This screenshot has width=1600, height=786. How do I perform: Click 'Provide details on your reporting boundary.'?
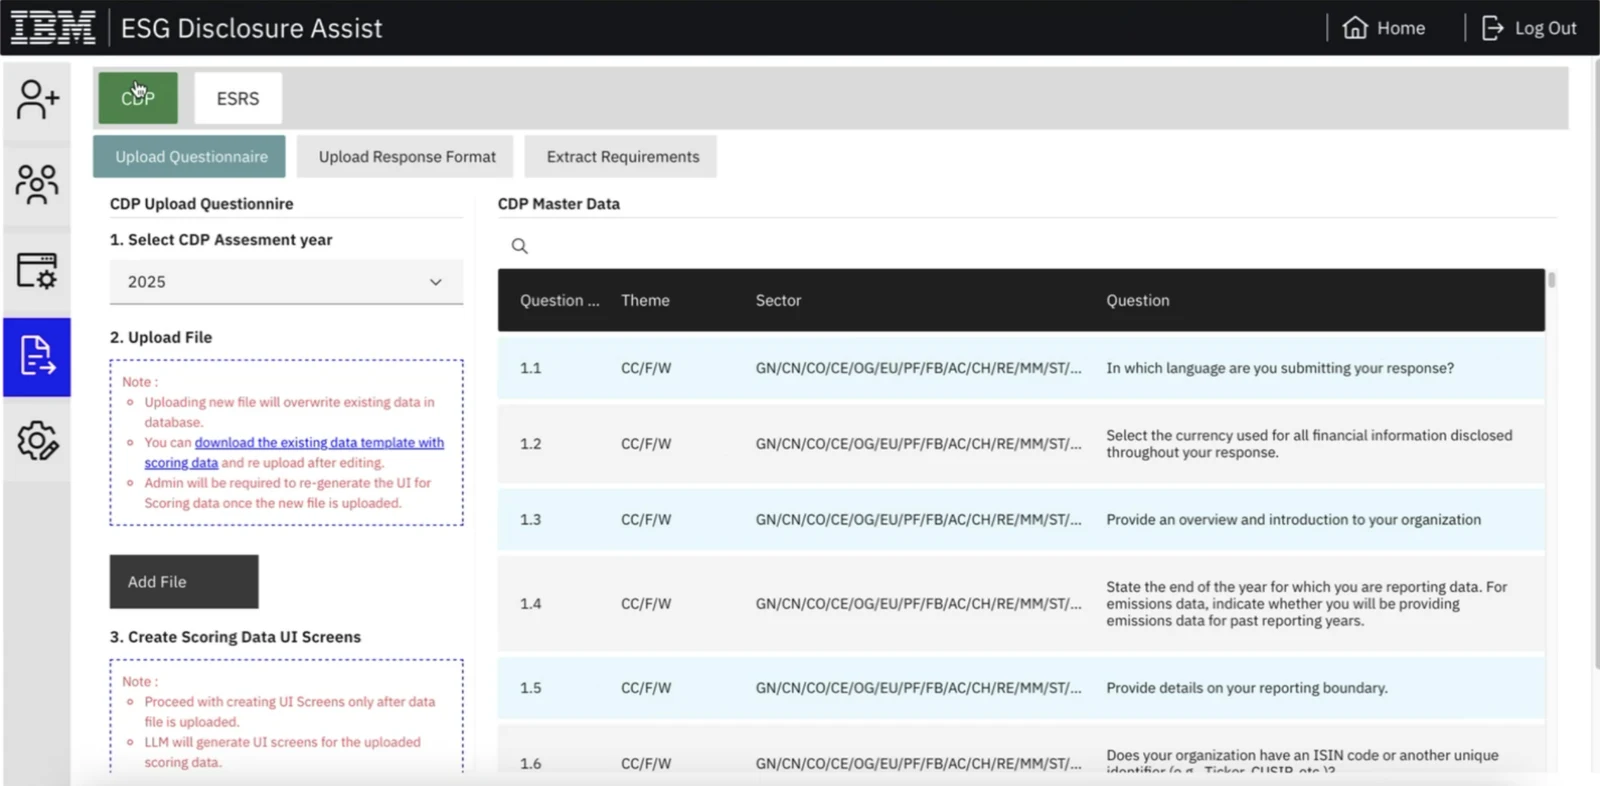1246,688
